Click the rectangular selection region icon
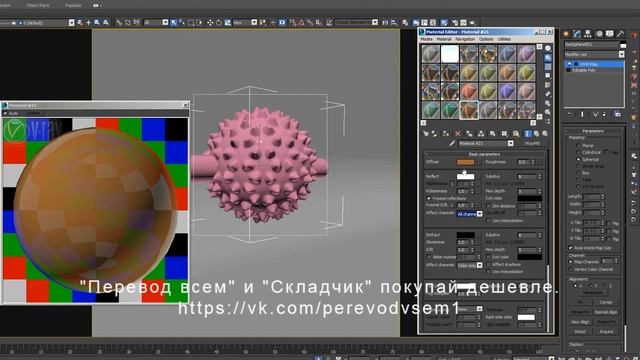This screenshot has height=360, width=640. [191, 22]
